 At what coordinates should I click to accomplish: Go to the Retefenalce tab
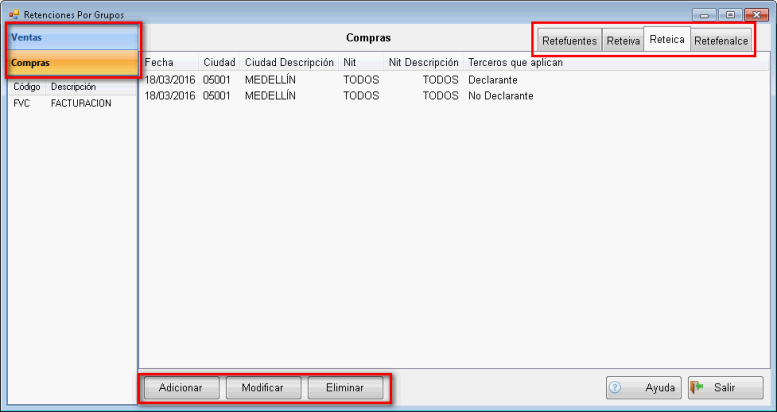tap(720, 41)
